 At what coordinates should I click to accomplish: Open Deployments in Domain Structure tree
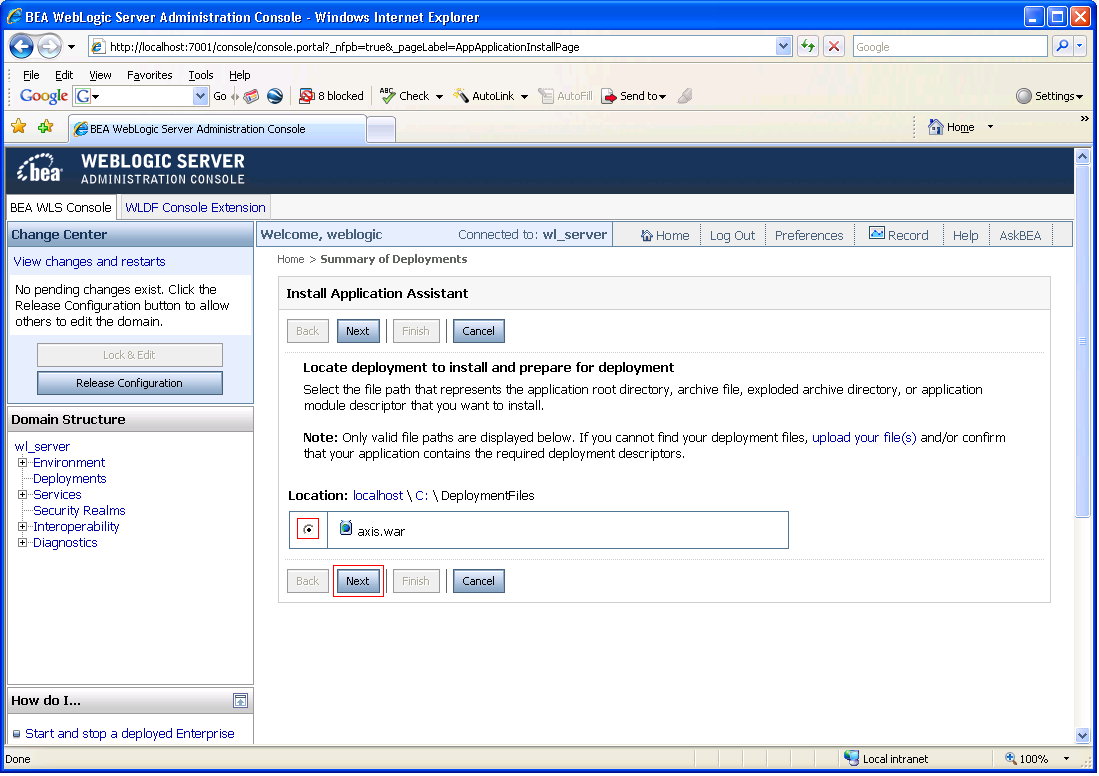(69, 479)
